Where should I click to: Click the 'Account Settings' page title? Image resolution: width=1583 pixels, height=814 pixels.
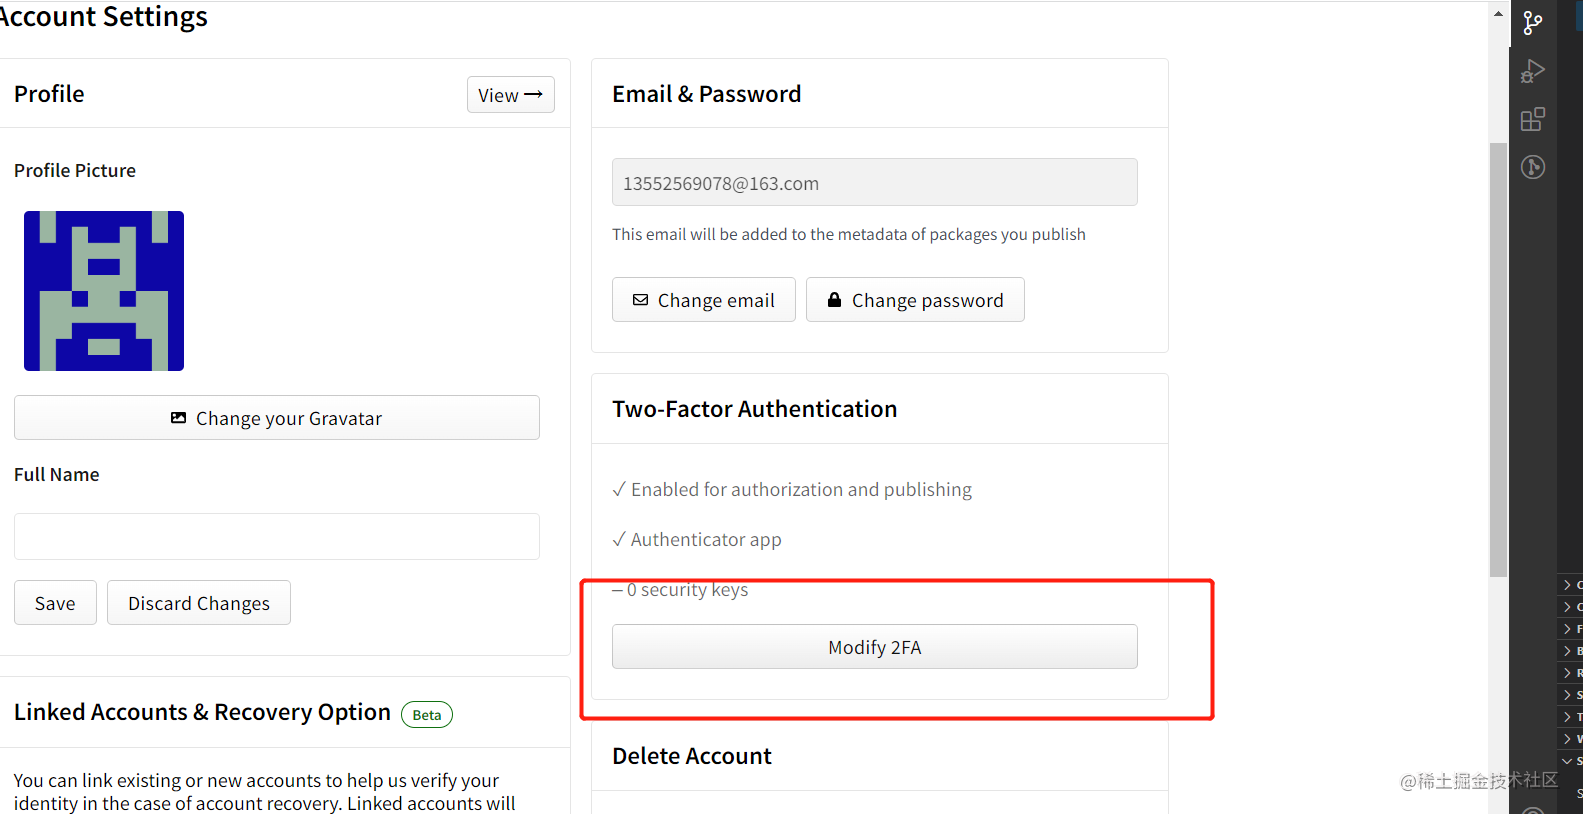[x=103, y=16]
